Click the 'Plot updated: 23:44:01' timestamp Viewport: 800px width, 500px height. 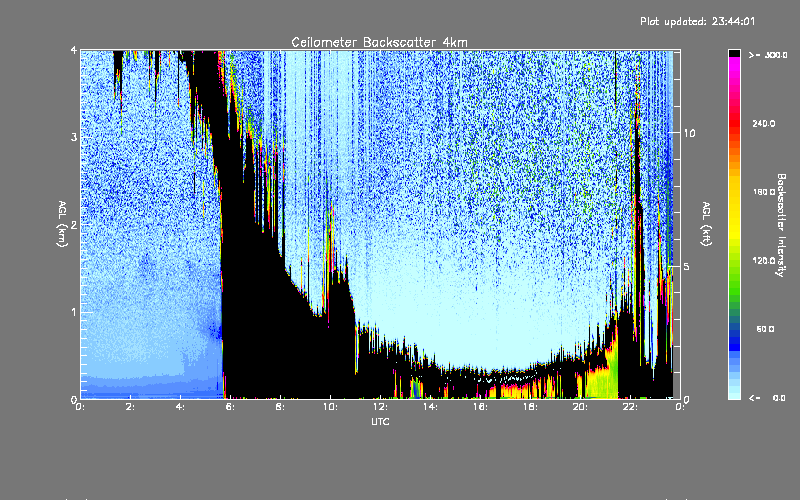(x=697, y=21)
